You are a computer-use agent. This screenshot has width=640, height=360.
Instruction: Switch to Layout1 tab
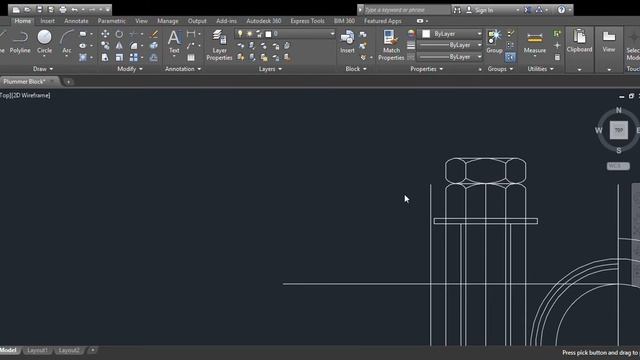38,350
